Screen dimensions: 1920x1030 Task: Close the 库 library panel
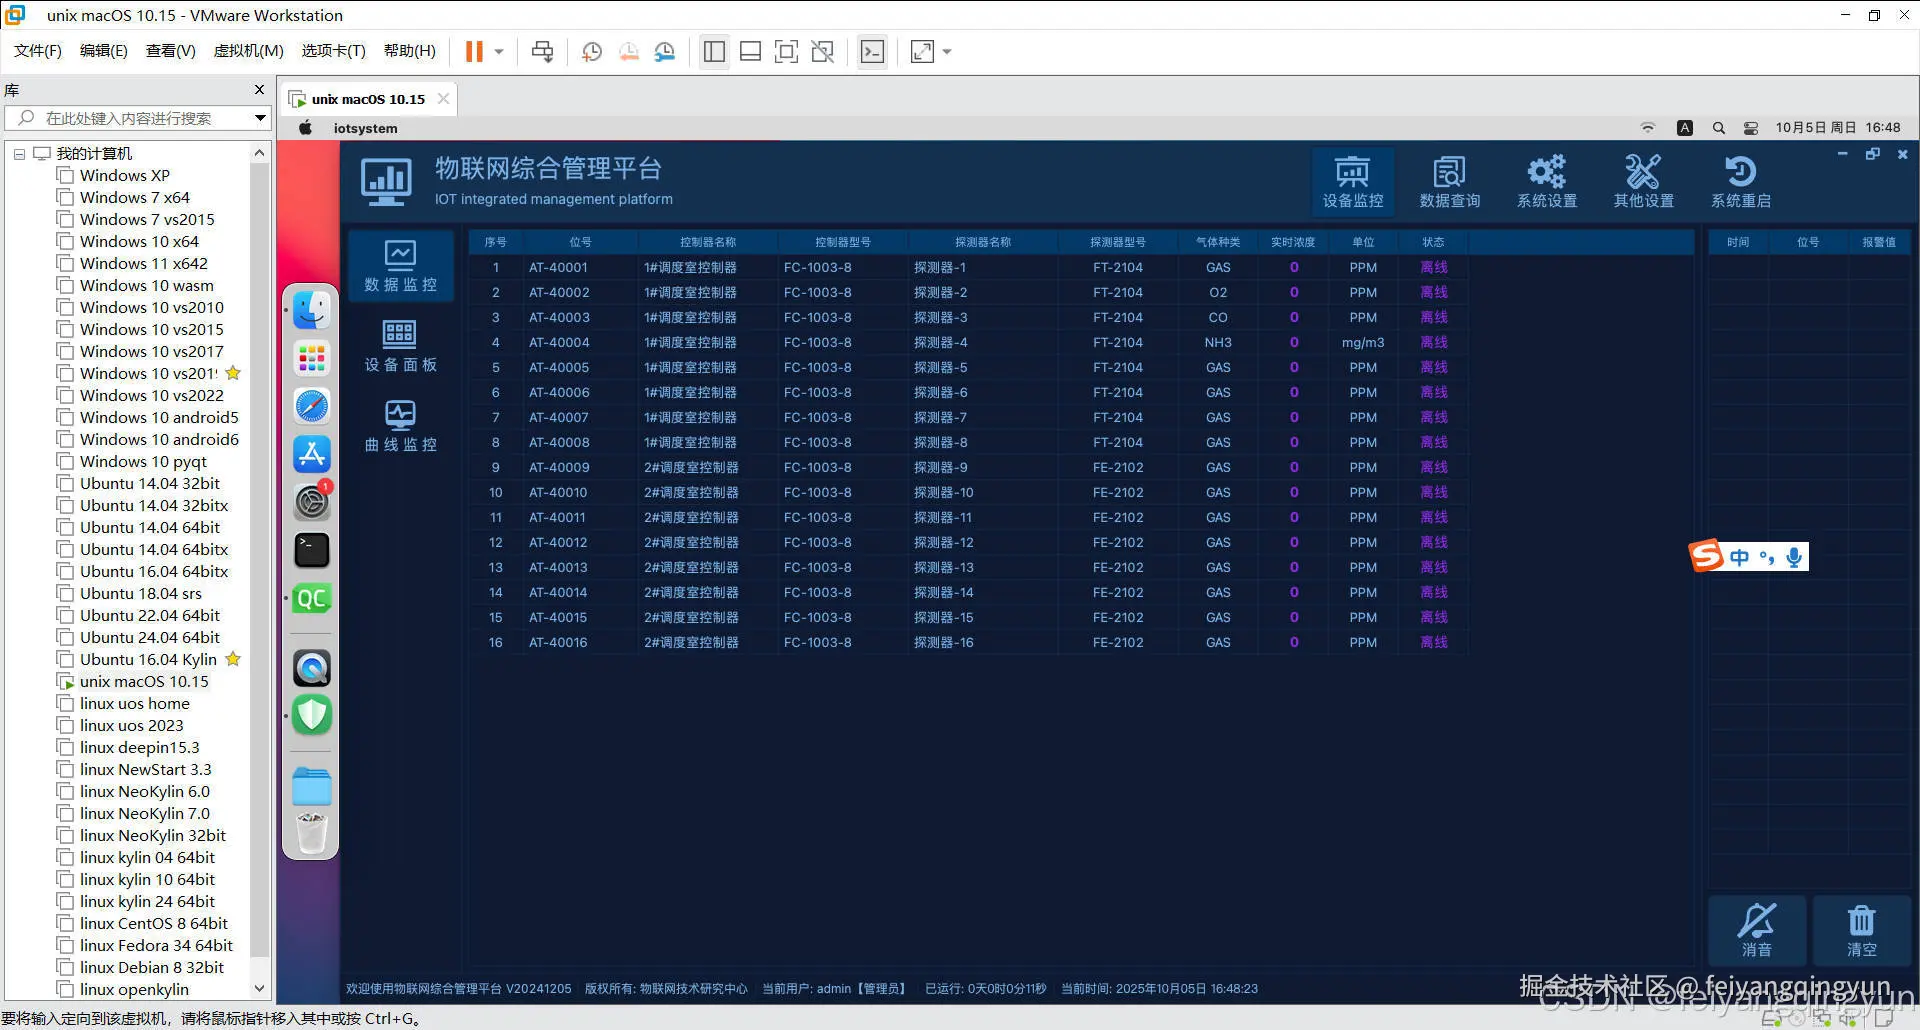click(260, 90)
